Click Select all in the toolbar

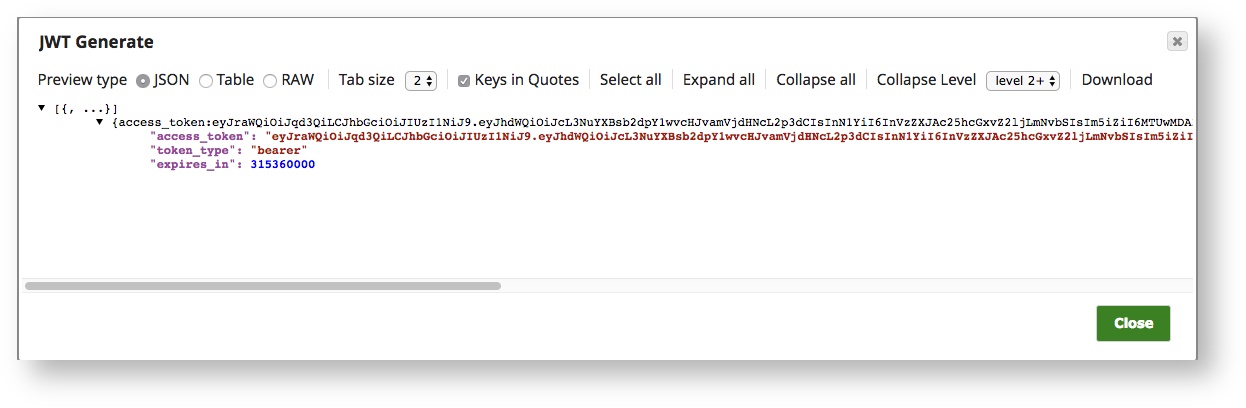630,80
